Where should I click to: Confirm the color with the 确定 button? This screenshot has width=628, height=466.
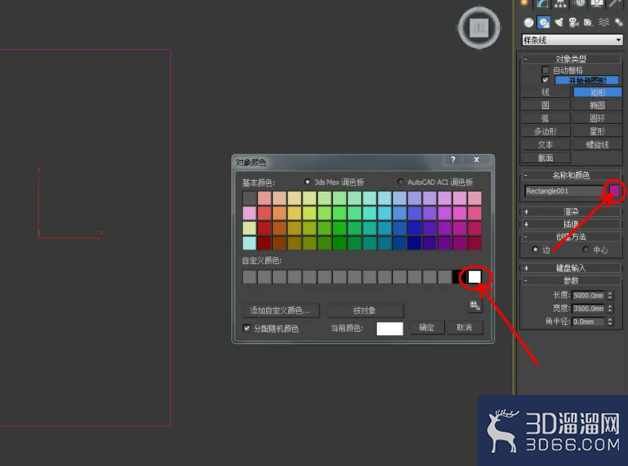427,327
